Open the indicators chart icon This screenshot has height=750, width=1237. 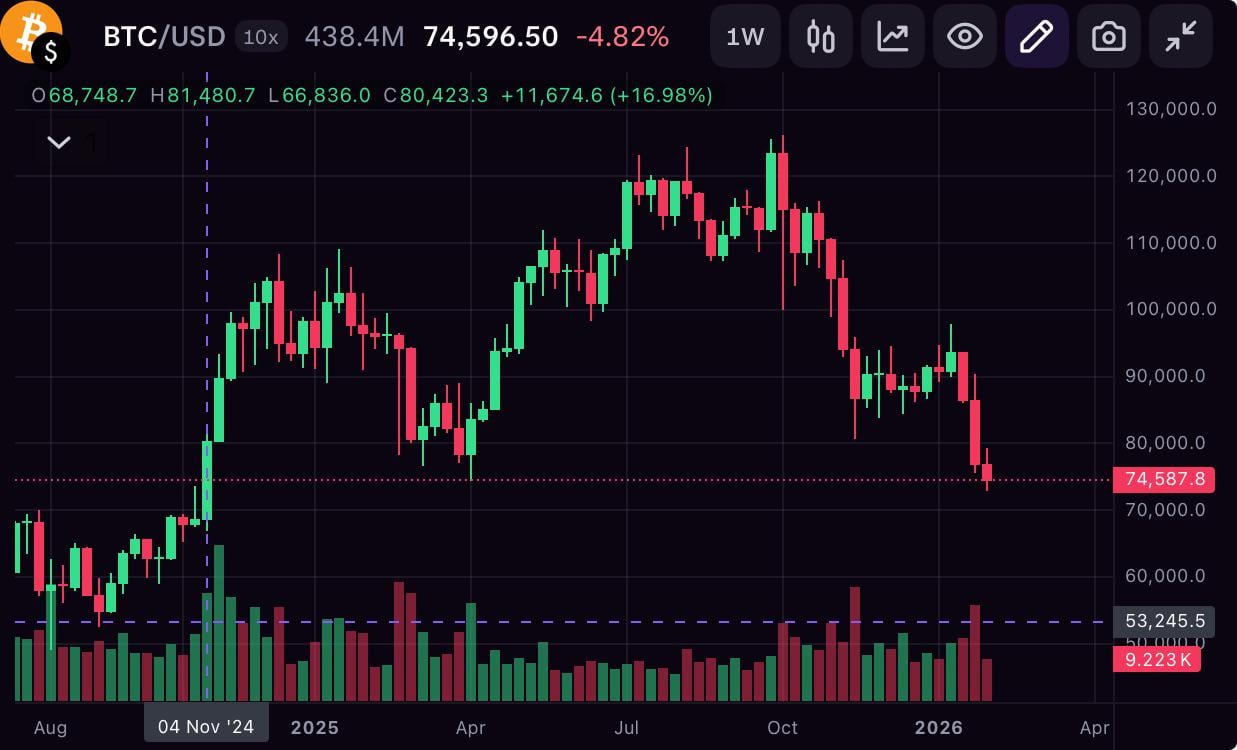(892, 37)
